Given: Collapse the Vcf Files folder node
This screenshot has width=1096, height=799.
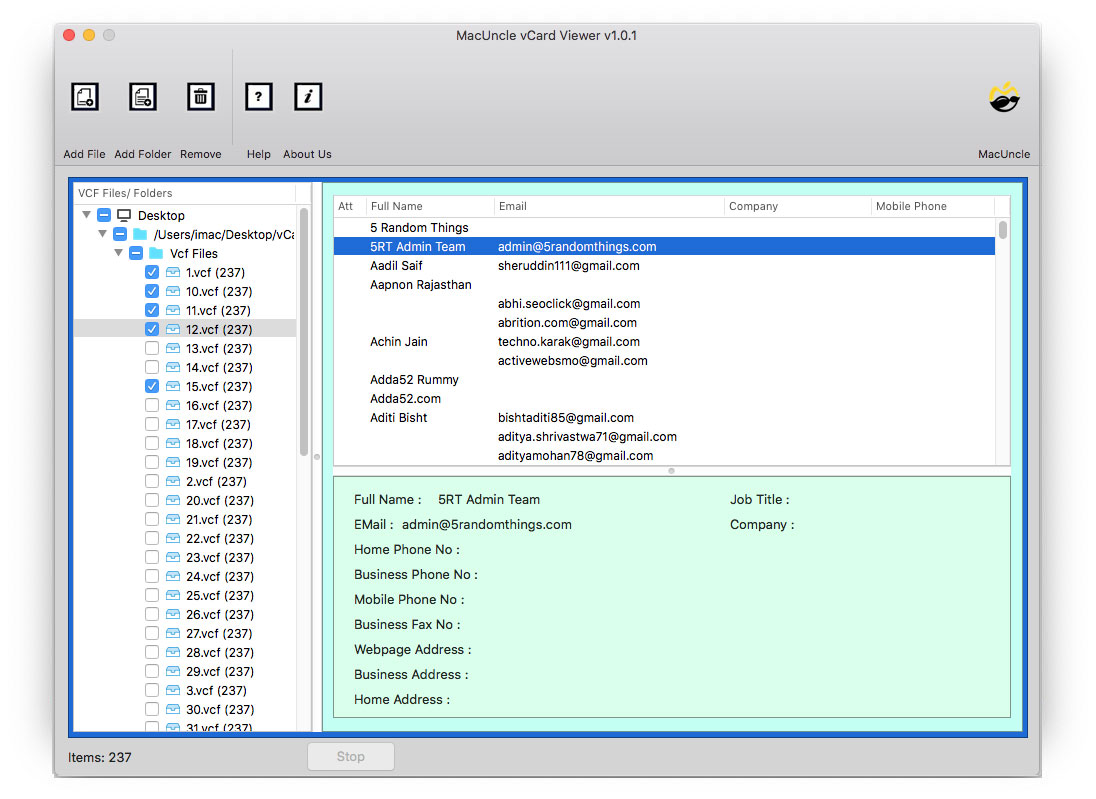Looking at the screenshot, I should point(118,252).
